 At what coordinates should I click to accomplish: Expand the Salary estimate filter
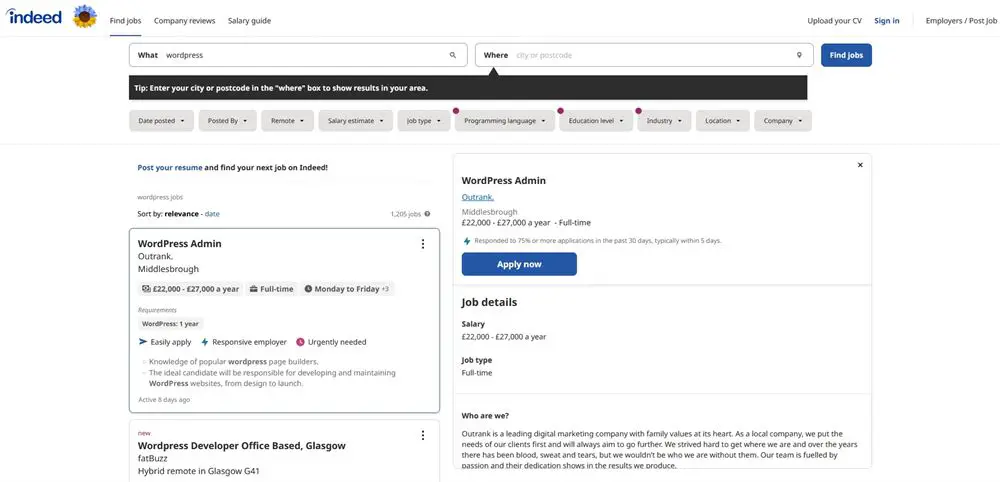click(x=356, y=120)
